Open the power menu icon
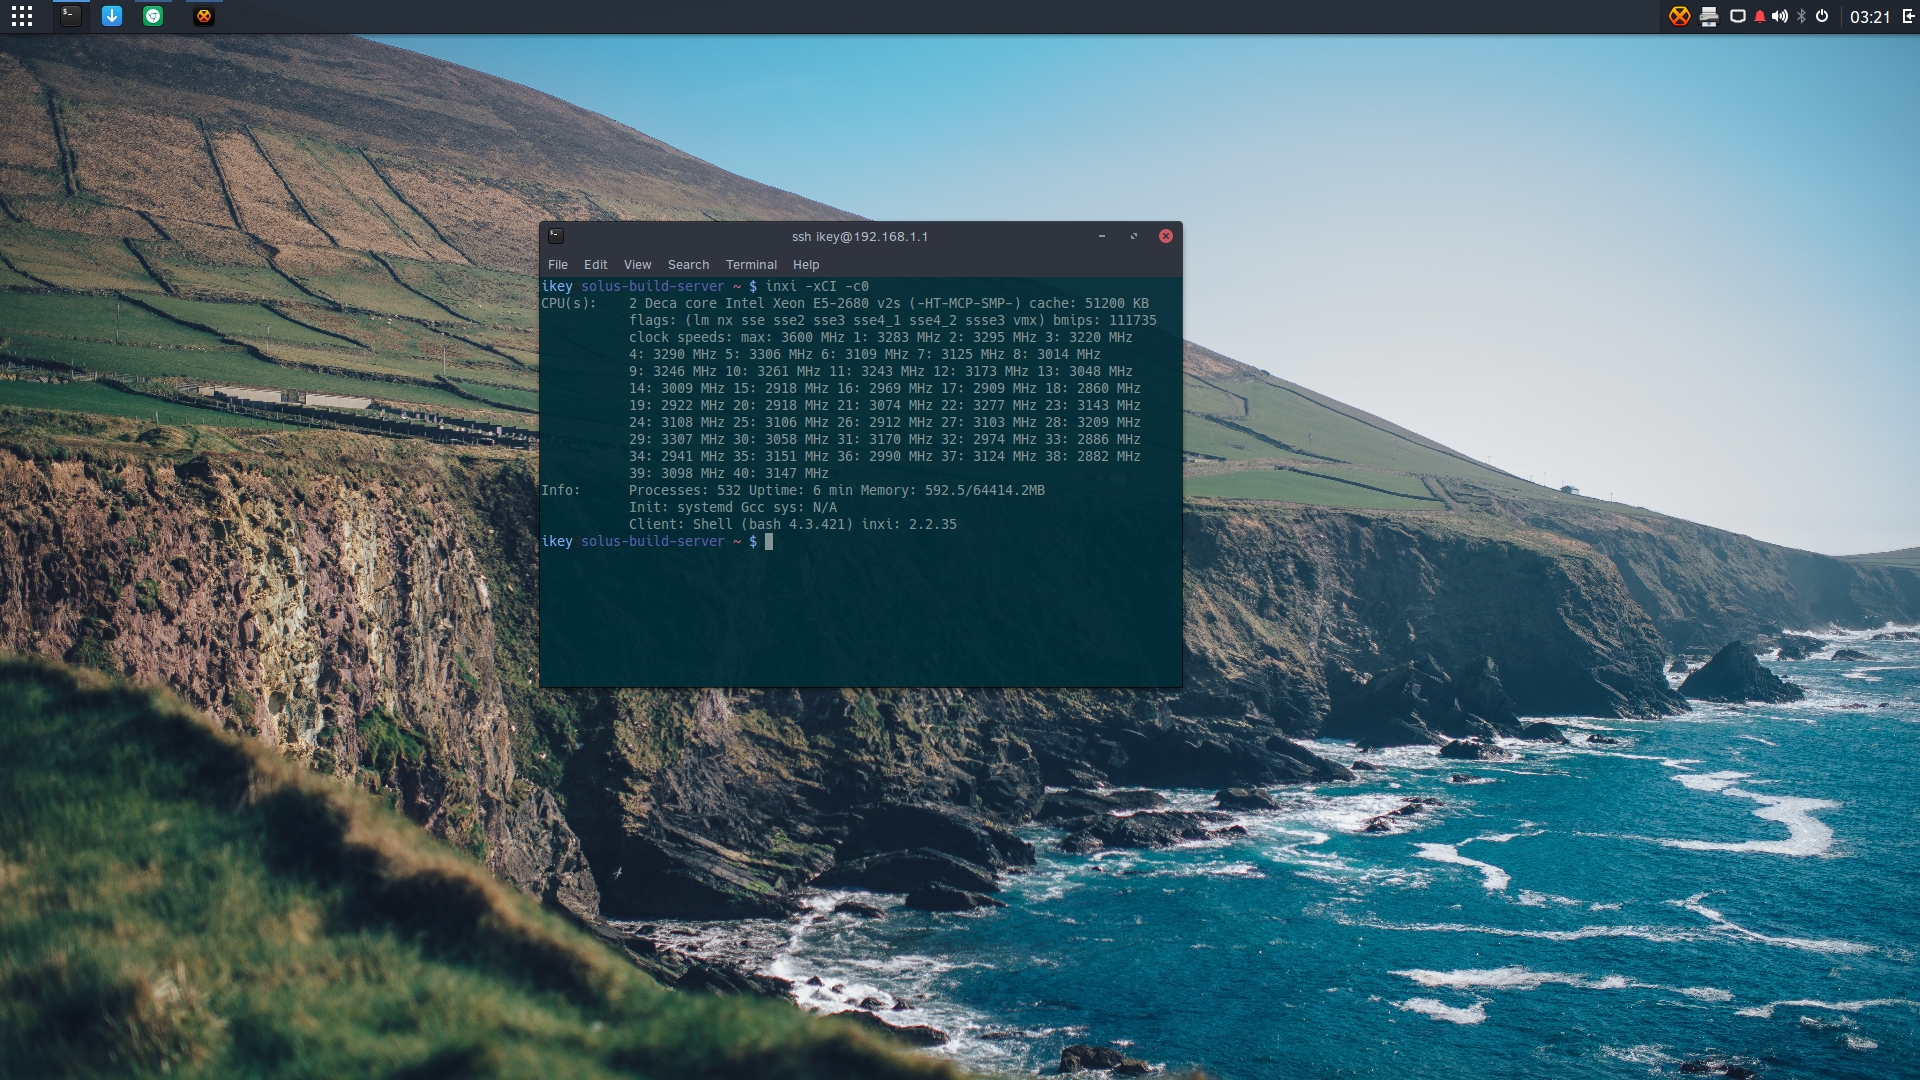 click(x=1822, y=16)
